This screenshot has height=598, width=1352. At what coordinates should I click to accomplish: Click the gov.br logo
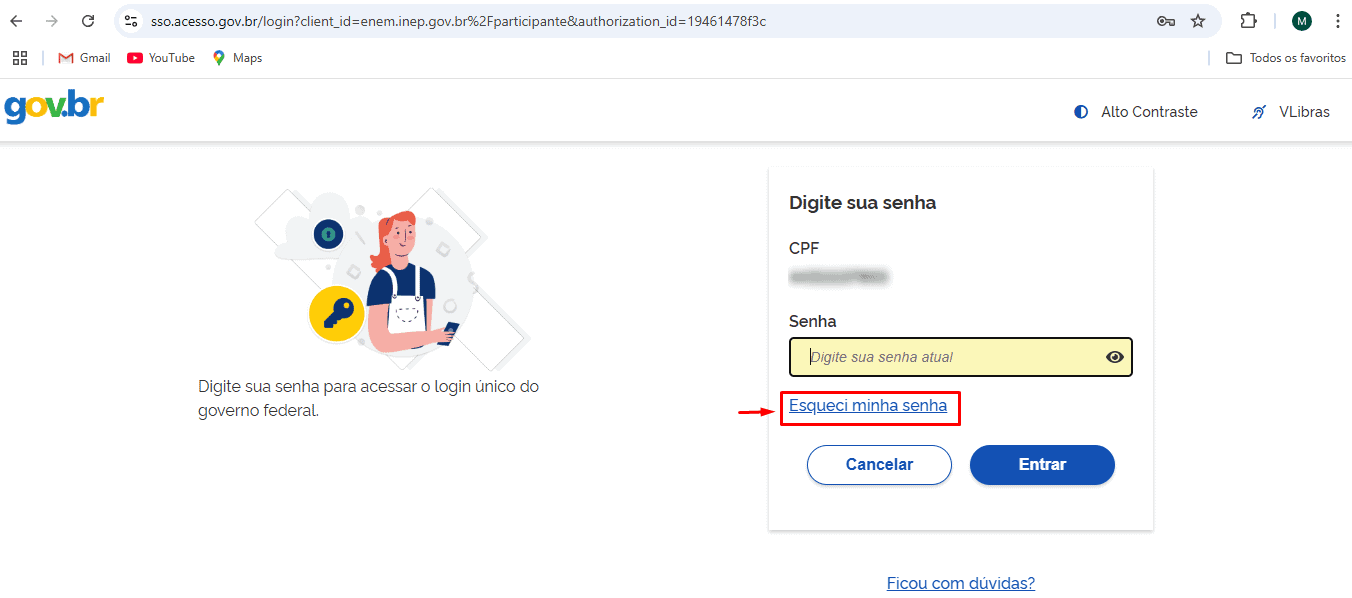pos(54,107)
